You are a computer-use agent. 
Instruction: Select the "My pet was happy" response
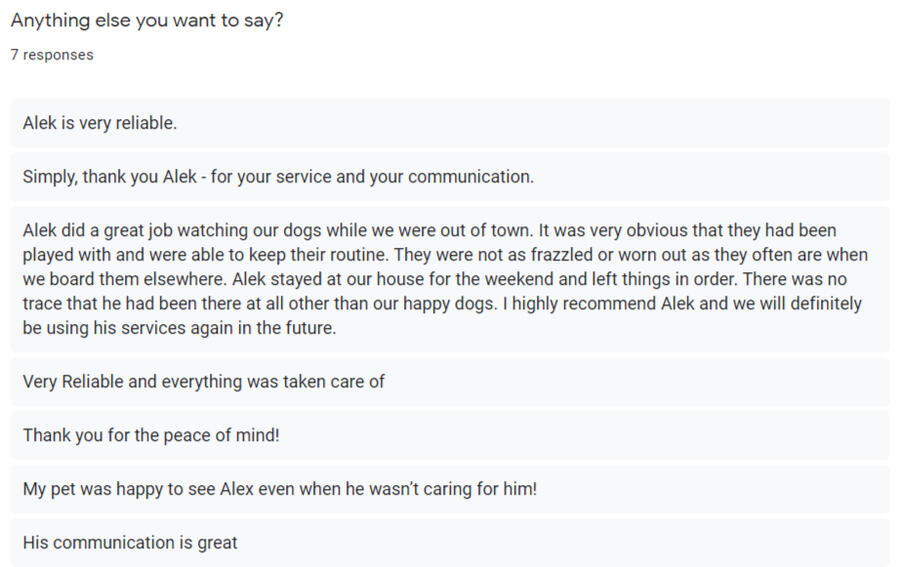(x=280, y=489)
